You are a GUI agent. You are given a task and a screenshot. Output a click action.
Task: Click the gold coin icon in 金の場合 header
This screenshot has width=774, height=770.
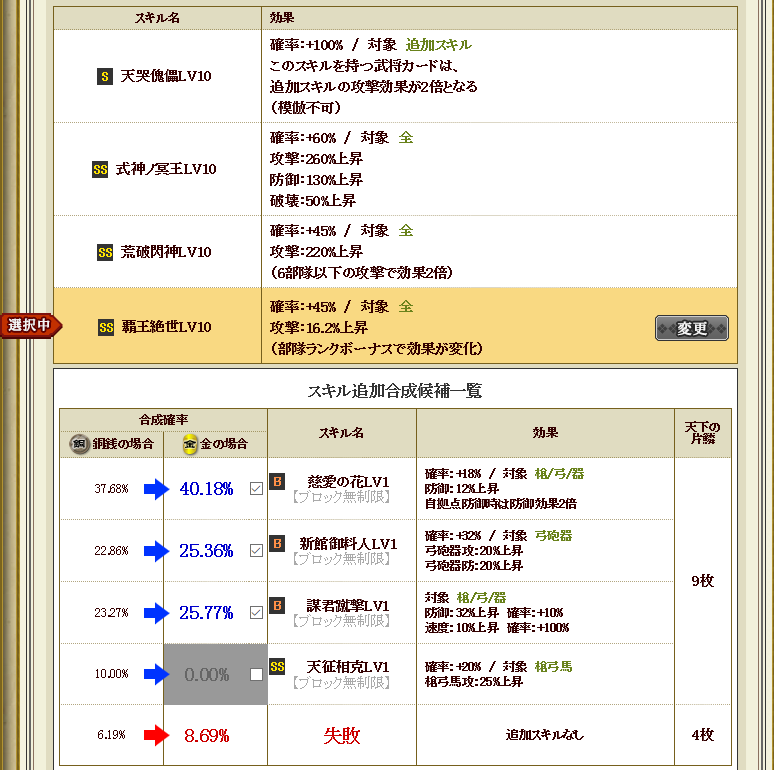click(190, 444)
